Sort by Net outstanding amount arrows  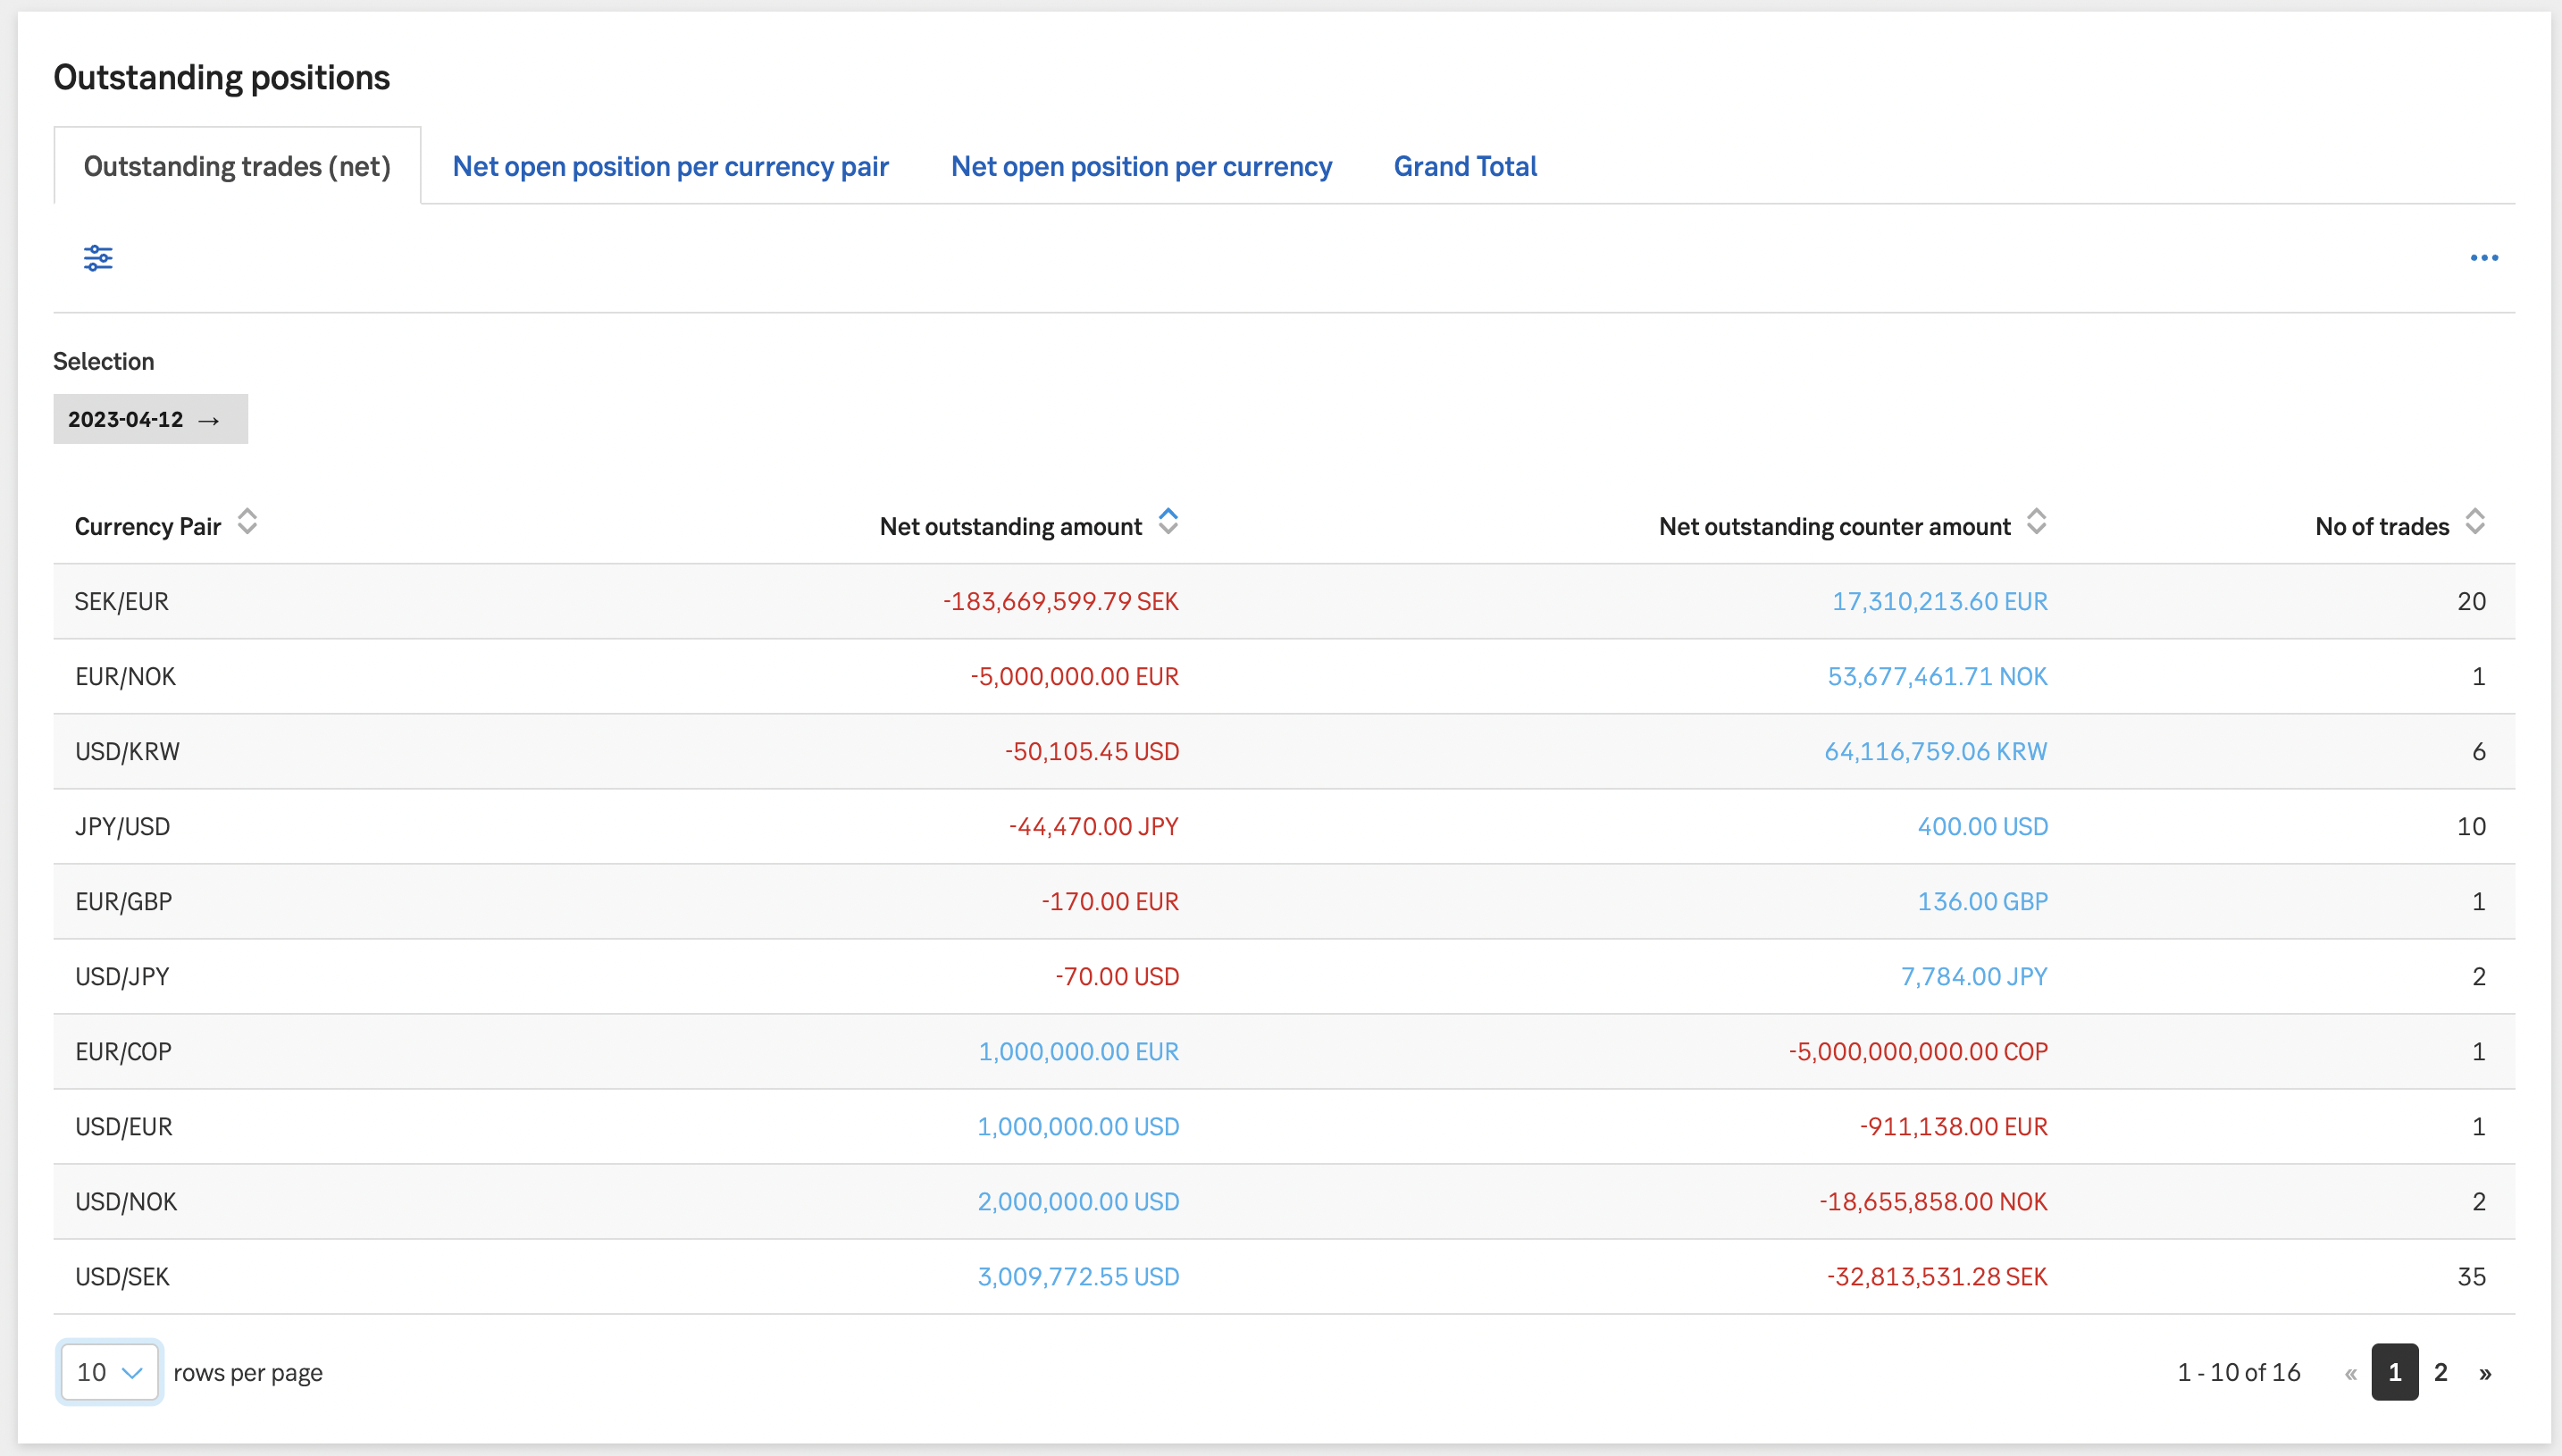(x=1167, y=522)
